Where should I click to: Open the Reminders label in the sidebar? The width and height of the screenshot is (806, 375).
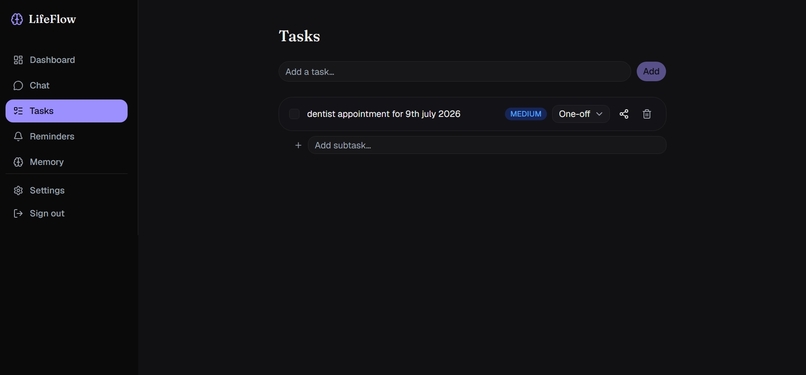tap(52, 137)
